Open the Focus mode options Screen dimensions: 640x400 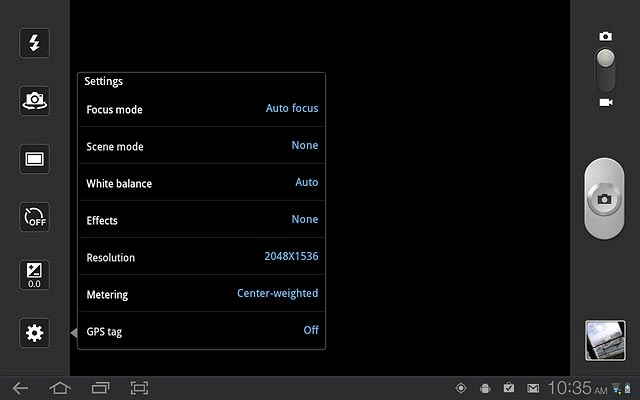201,109
